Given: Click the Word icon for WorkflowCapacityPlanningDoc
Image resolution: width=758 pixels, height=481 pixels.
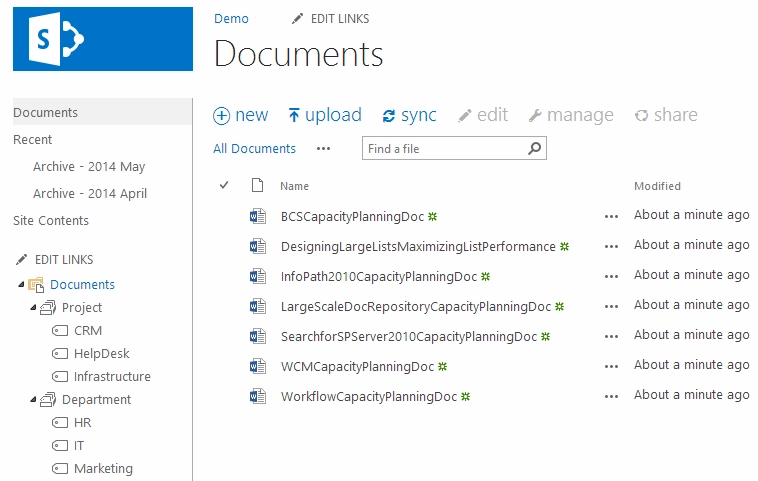Looking at the screenshot, I should tap(258, 396).
